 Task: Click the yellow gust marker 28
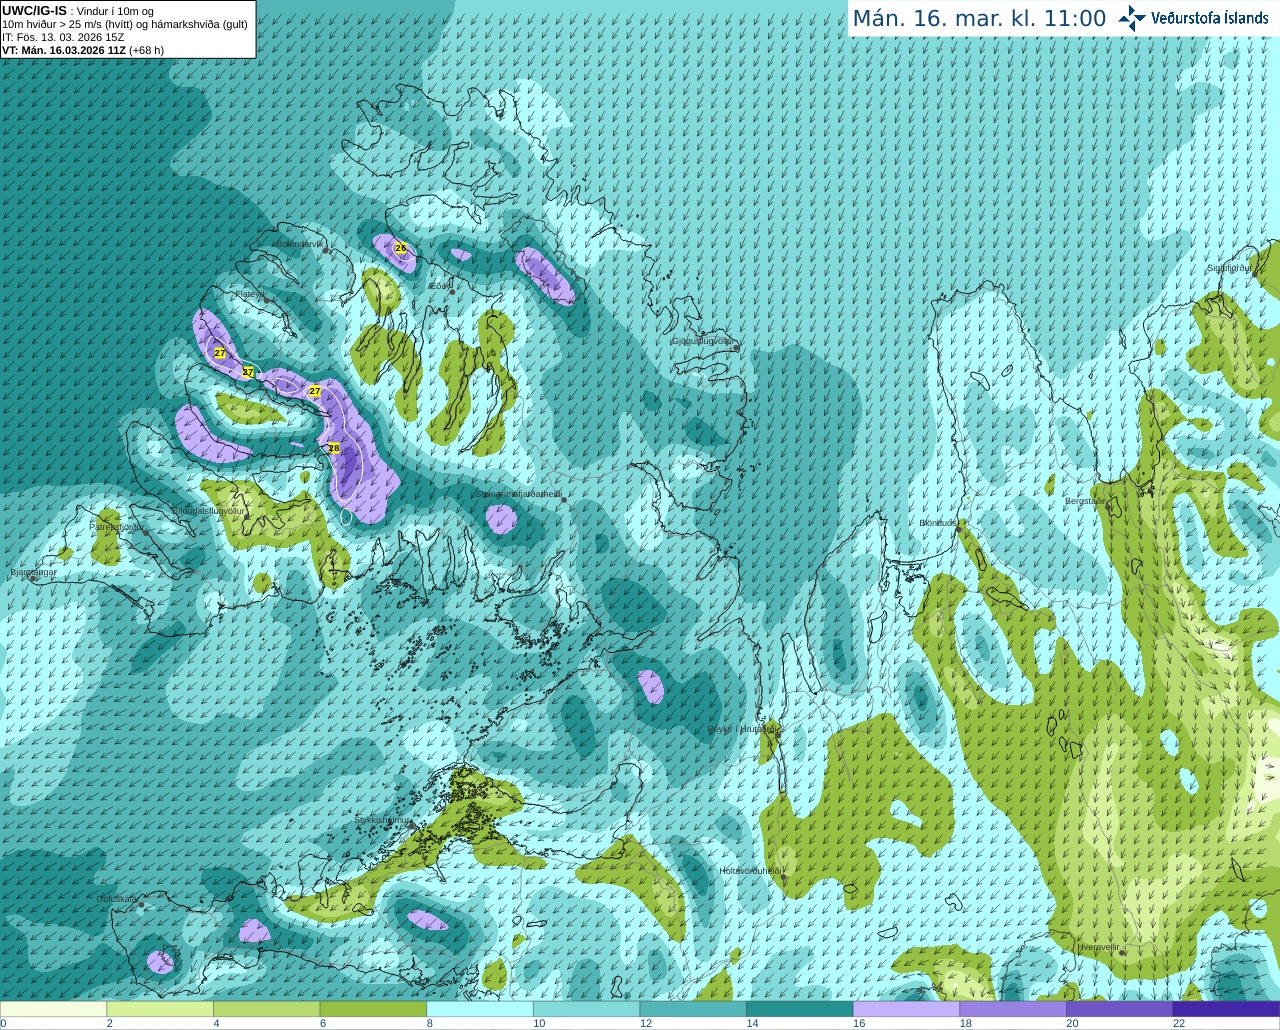334,448
